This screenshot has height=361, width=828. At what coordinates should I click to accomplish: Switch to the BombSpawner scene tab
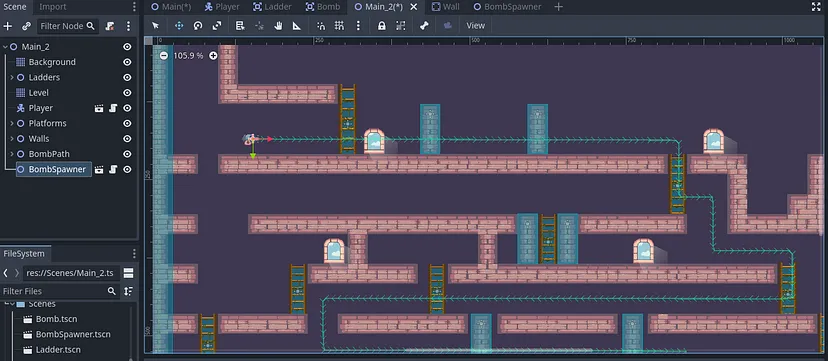507,7
